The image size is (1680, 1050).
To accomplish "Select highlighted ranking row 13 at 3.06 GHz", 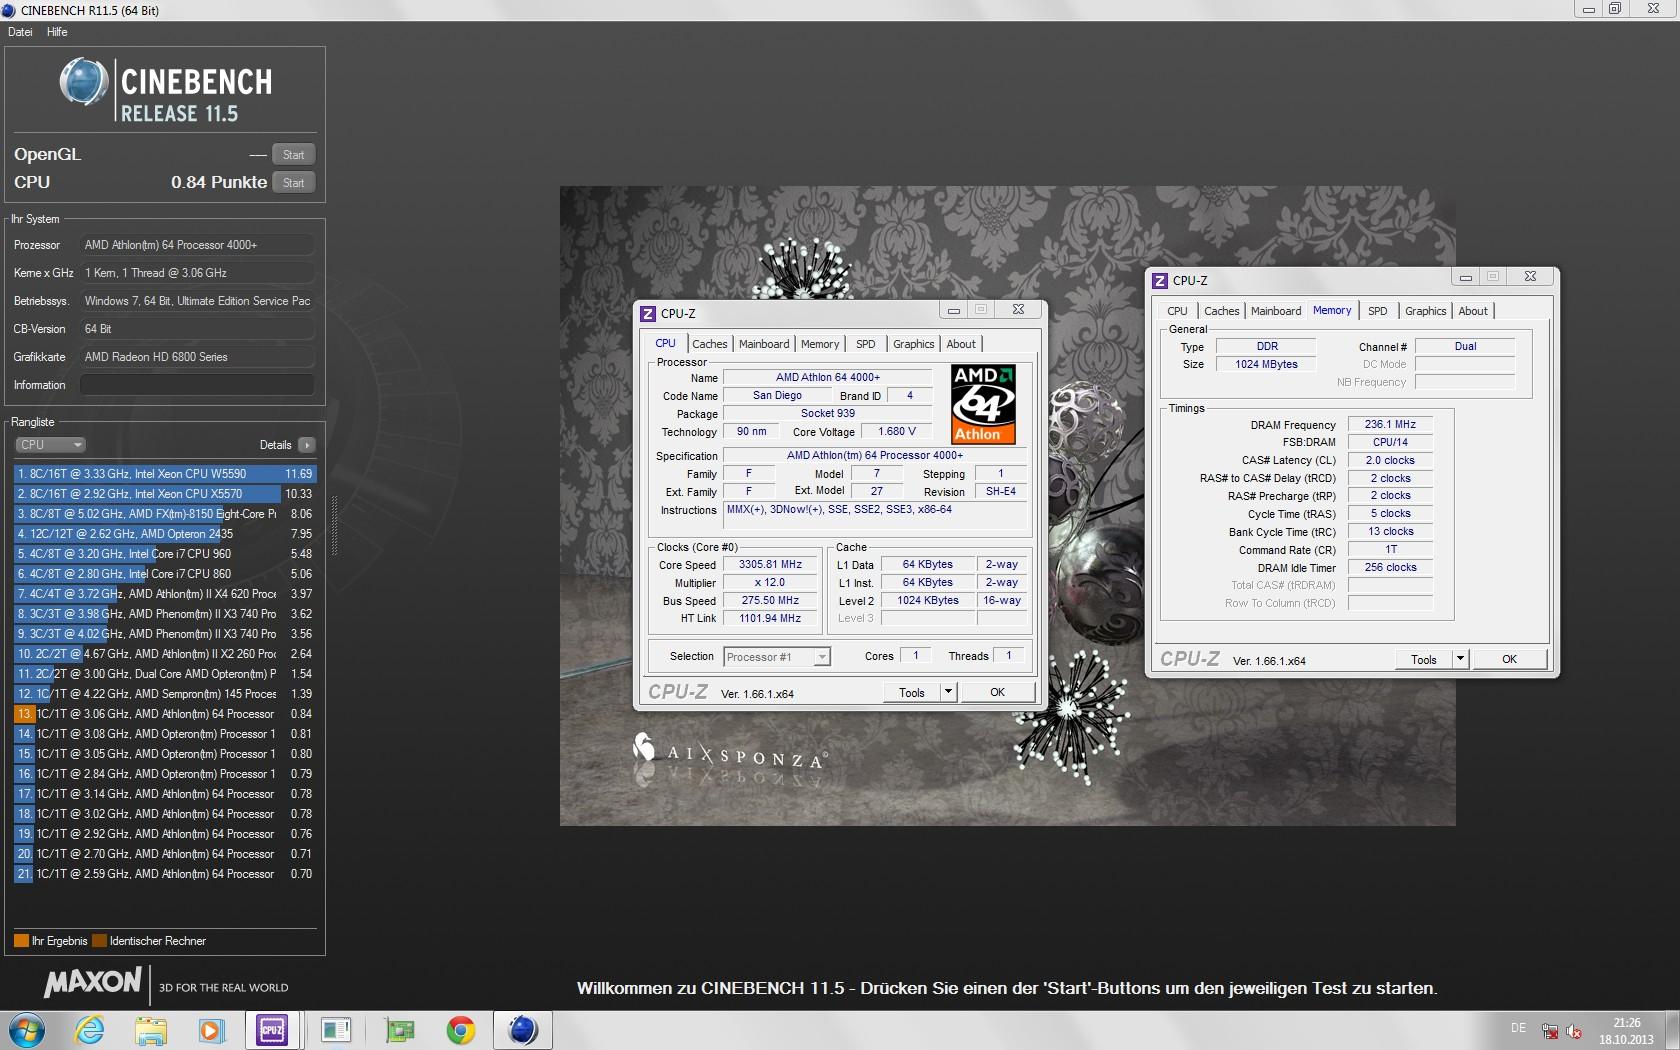I will click(165, 714).
